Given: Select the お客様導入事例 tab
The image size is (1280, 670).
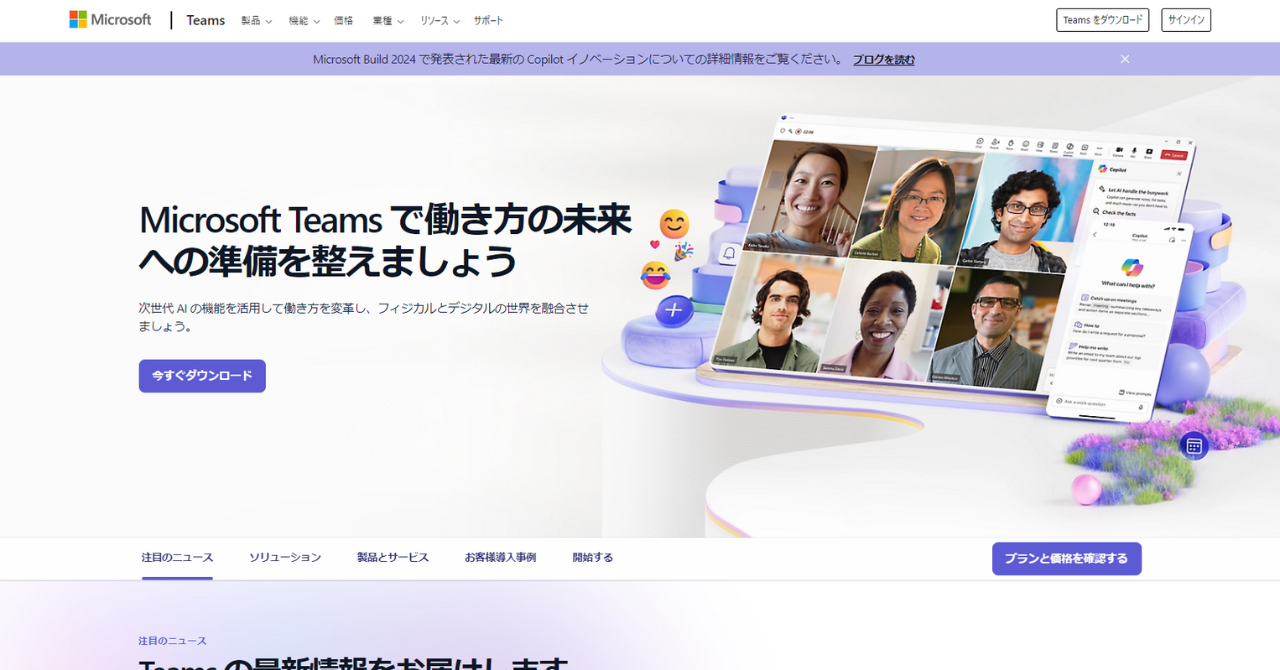Looking at the screenshot, I should pyautogui.click(x=500, y=558).
